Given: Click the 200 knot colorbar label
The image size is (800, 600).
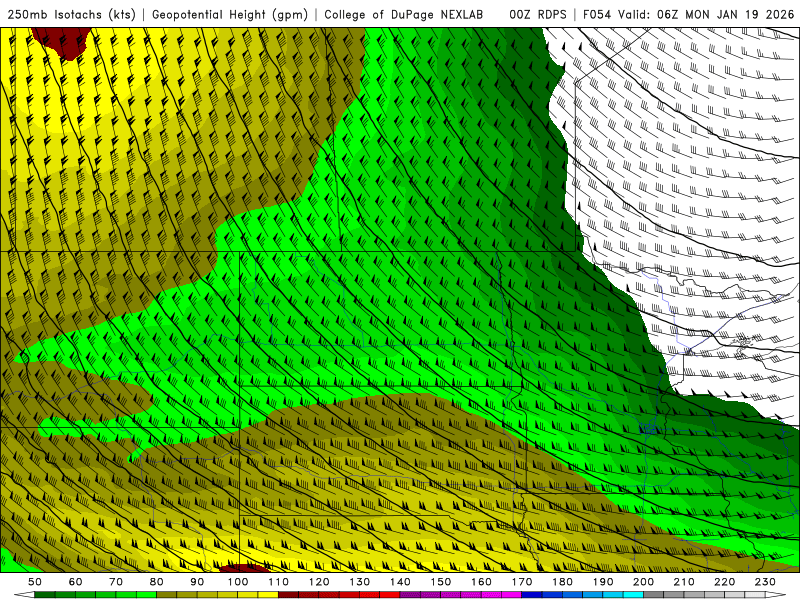Looking at the screenshot, I should (x=644, y=582).
